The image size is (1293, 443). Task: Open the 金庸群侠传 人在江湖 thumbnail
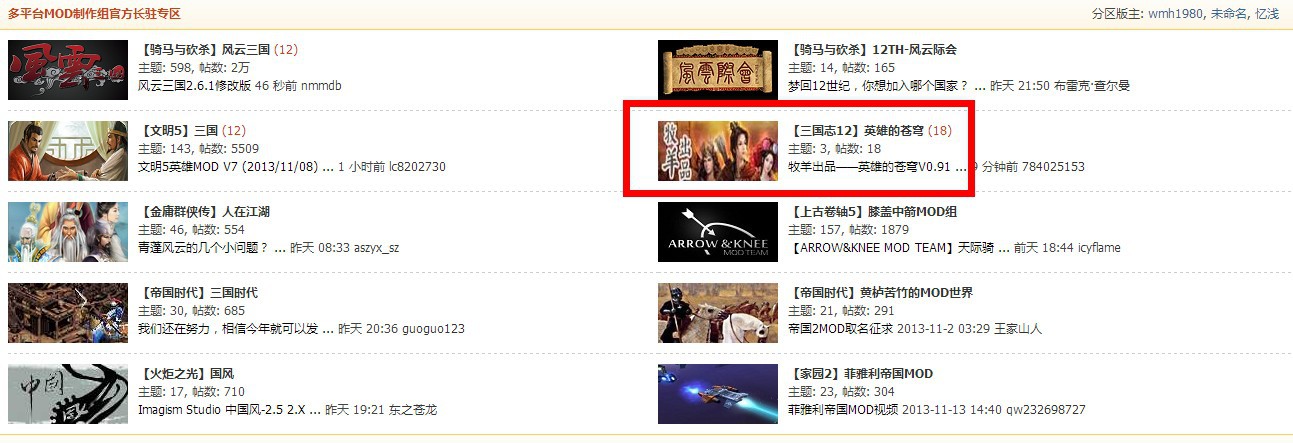[68, 232]
